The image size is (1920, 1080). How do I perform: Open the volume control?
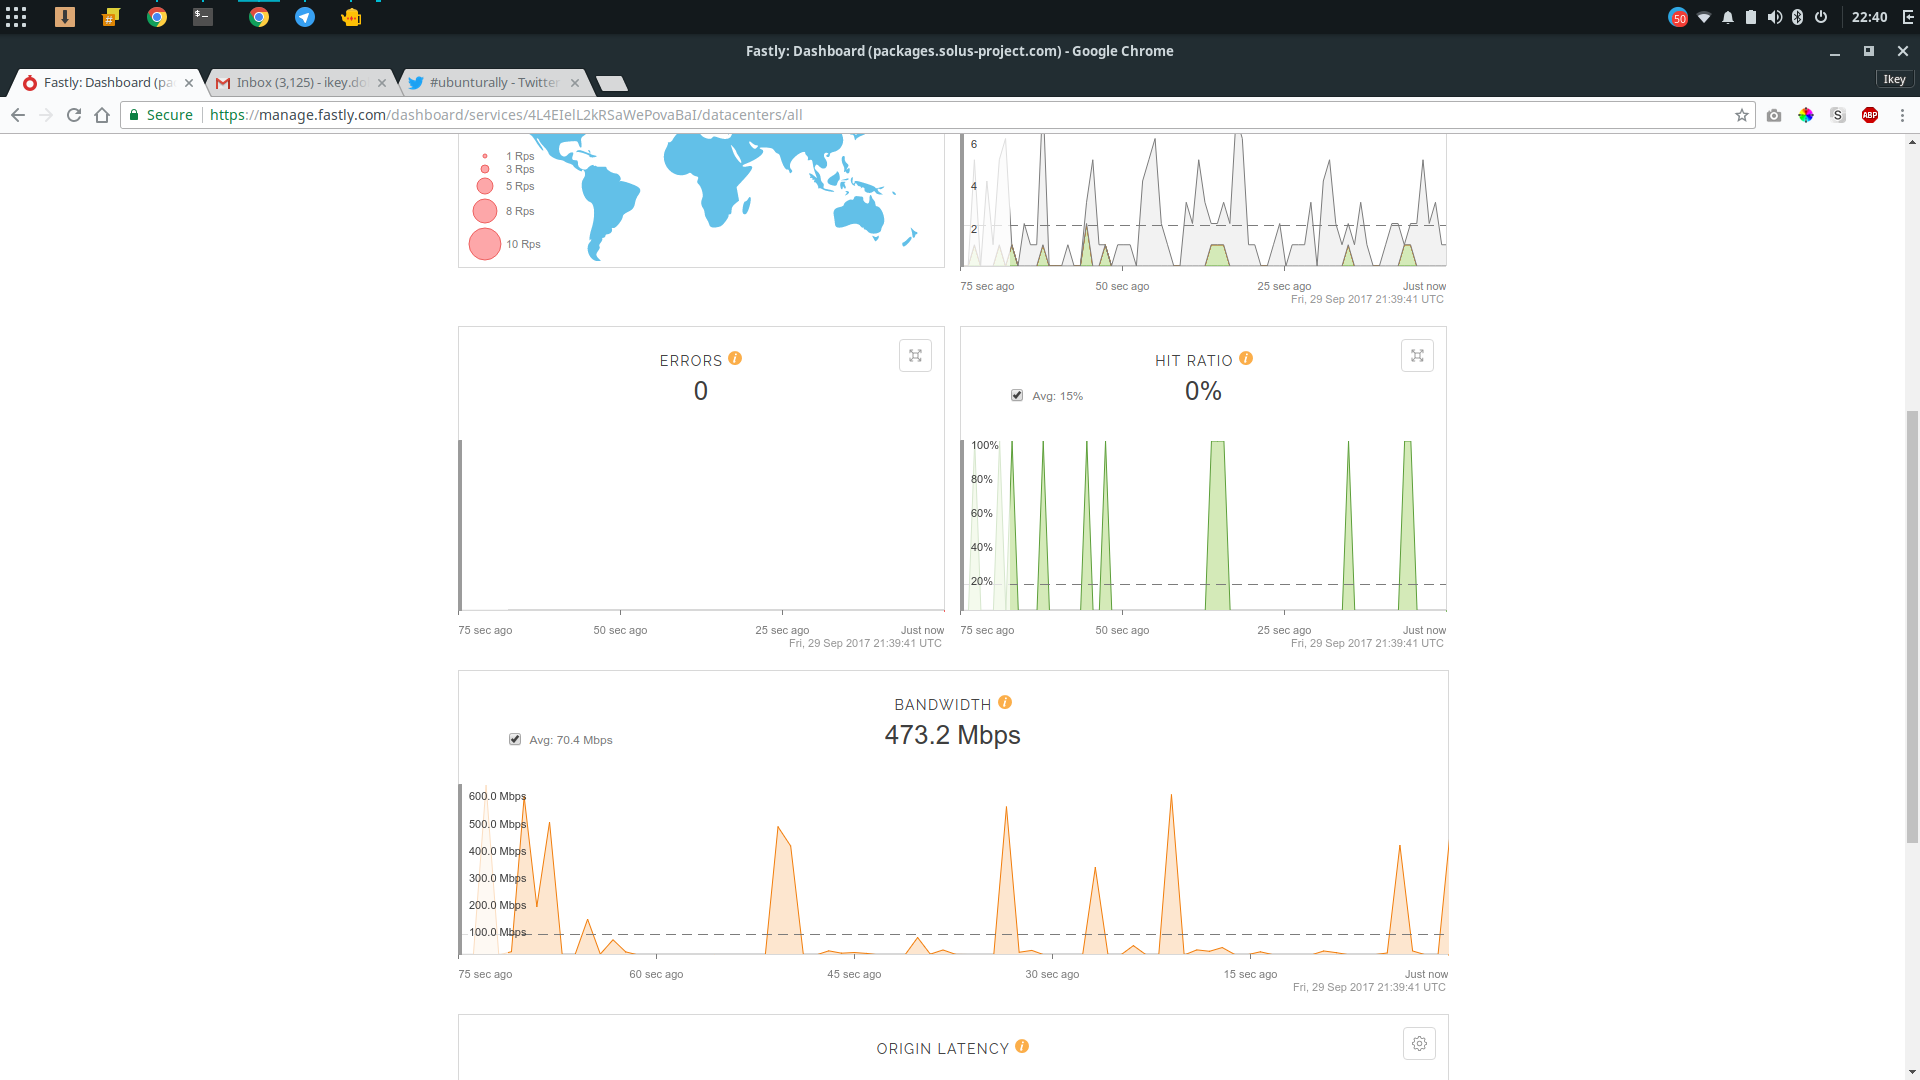(x=1775, y=17)
